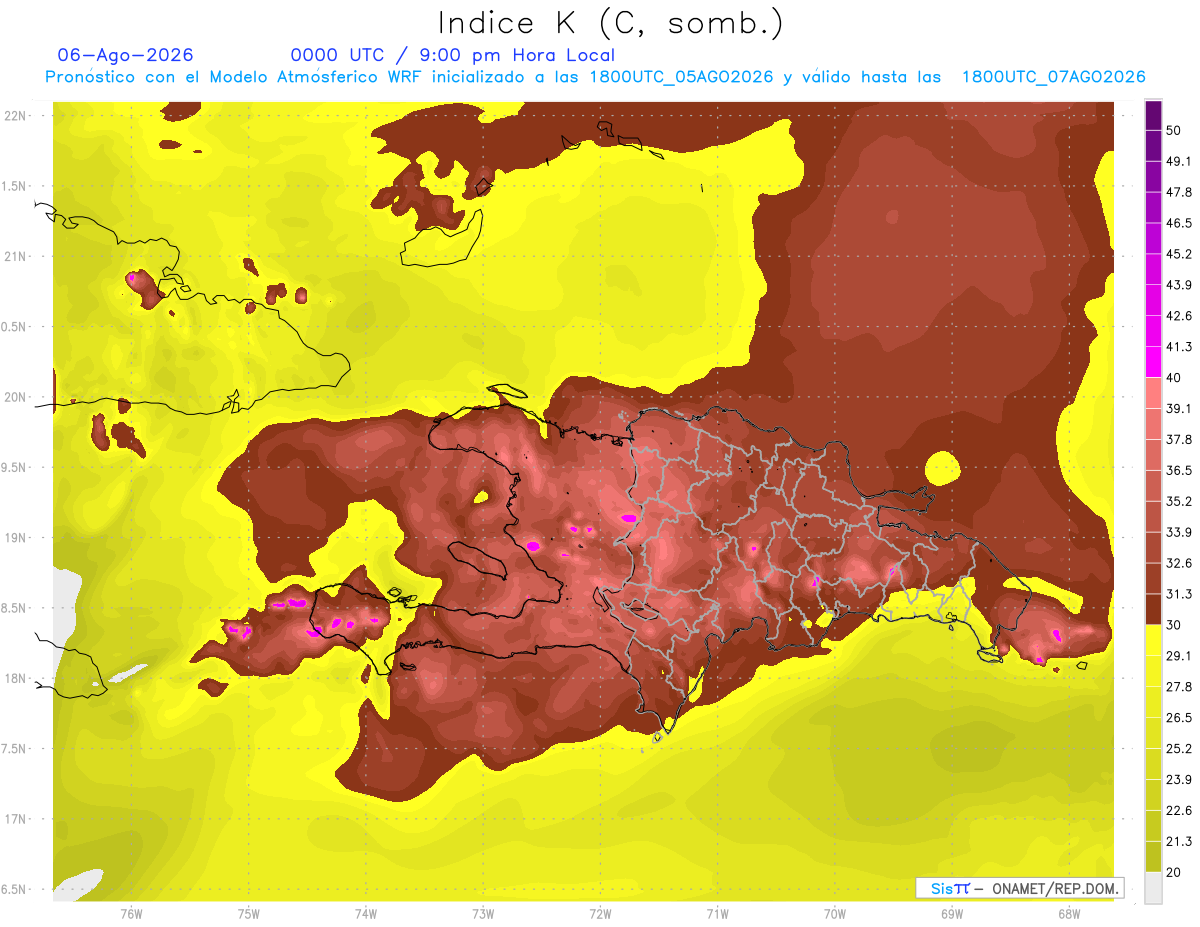Screen dimensions: 1200x927
Task: Click the '72W' longitude label
Action: (600, 913)
